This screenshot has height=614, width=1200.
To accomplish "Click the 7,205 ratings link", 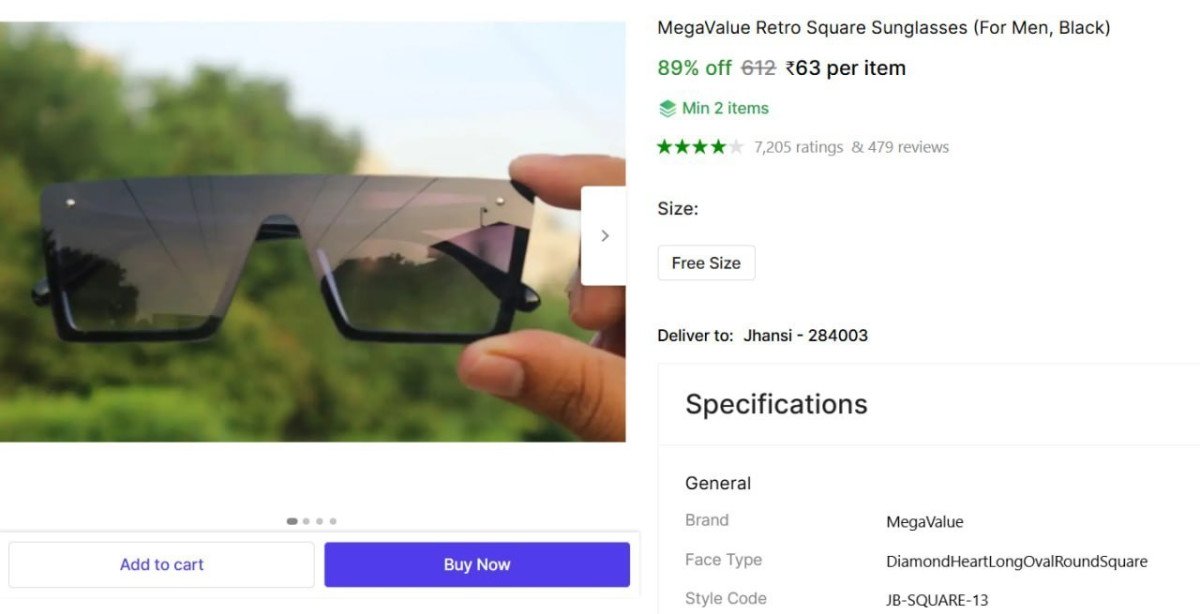I will click(x=798, y=146).
